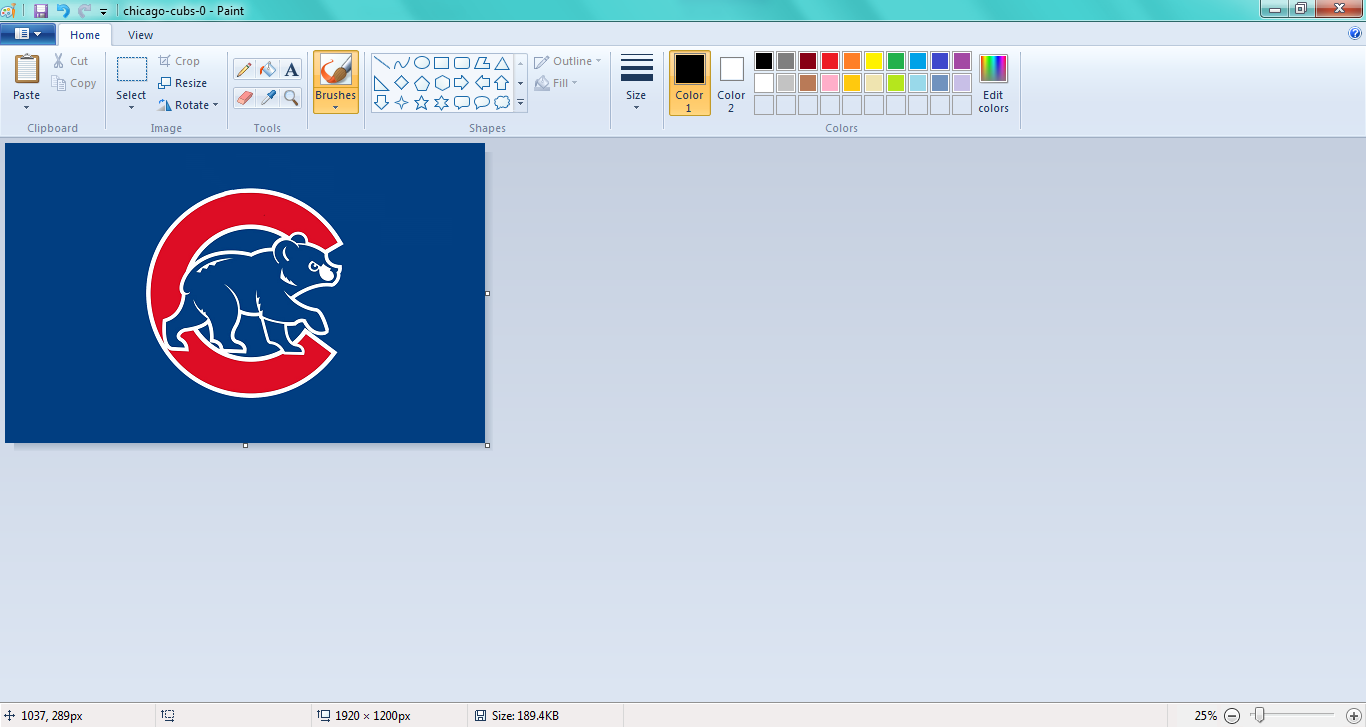This screenshot has width=1366, height=728.
Task: Choose the Down arrow shape
Action: coord(381,102)
